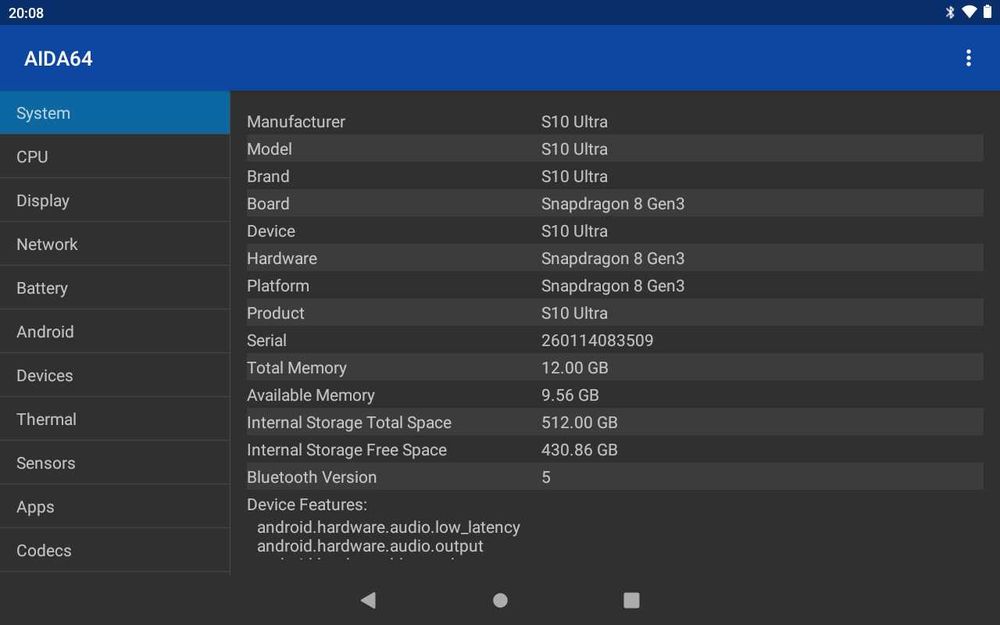Open the three-dot overflow menu

[968, 58]
